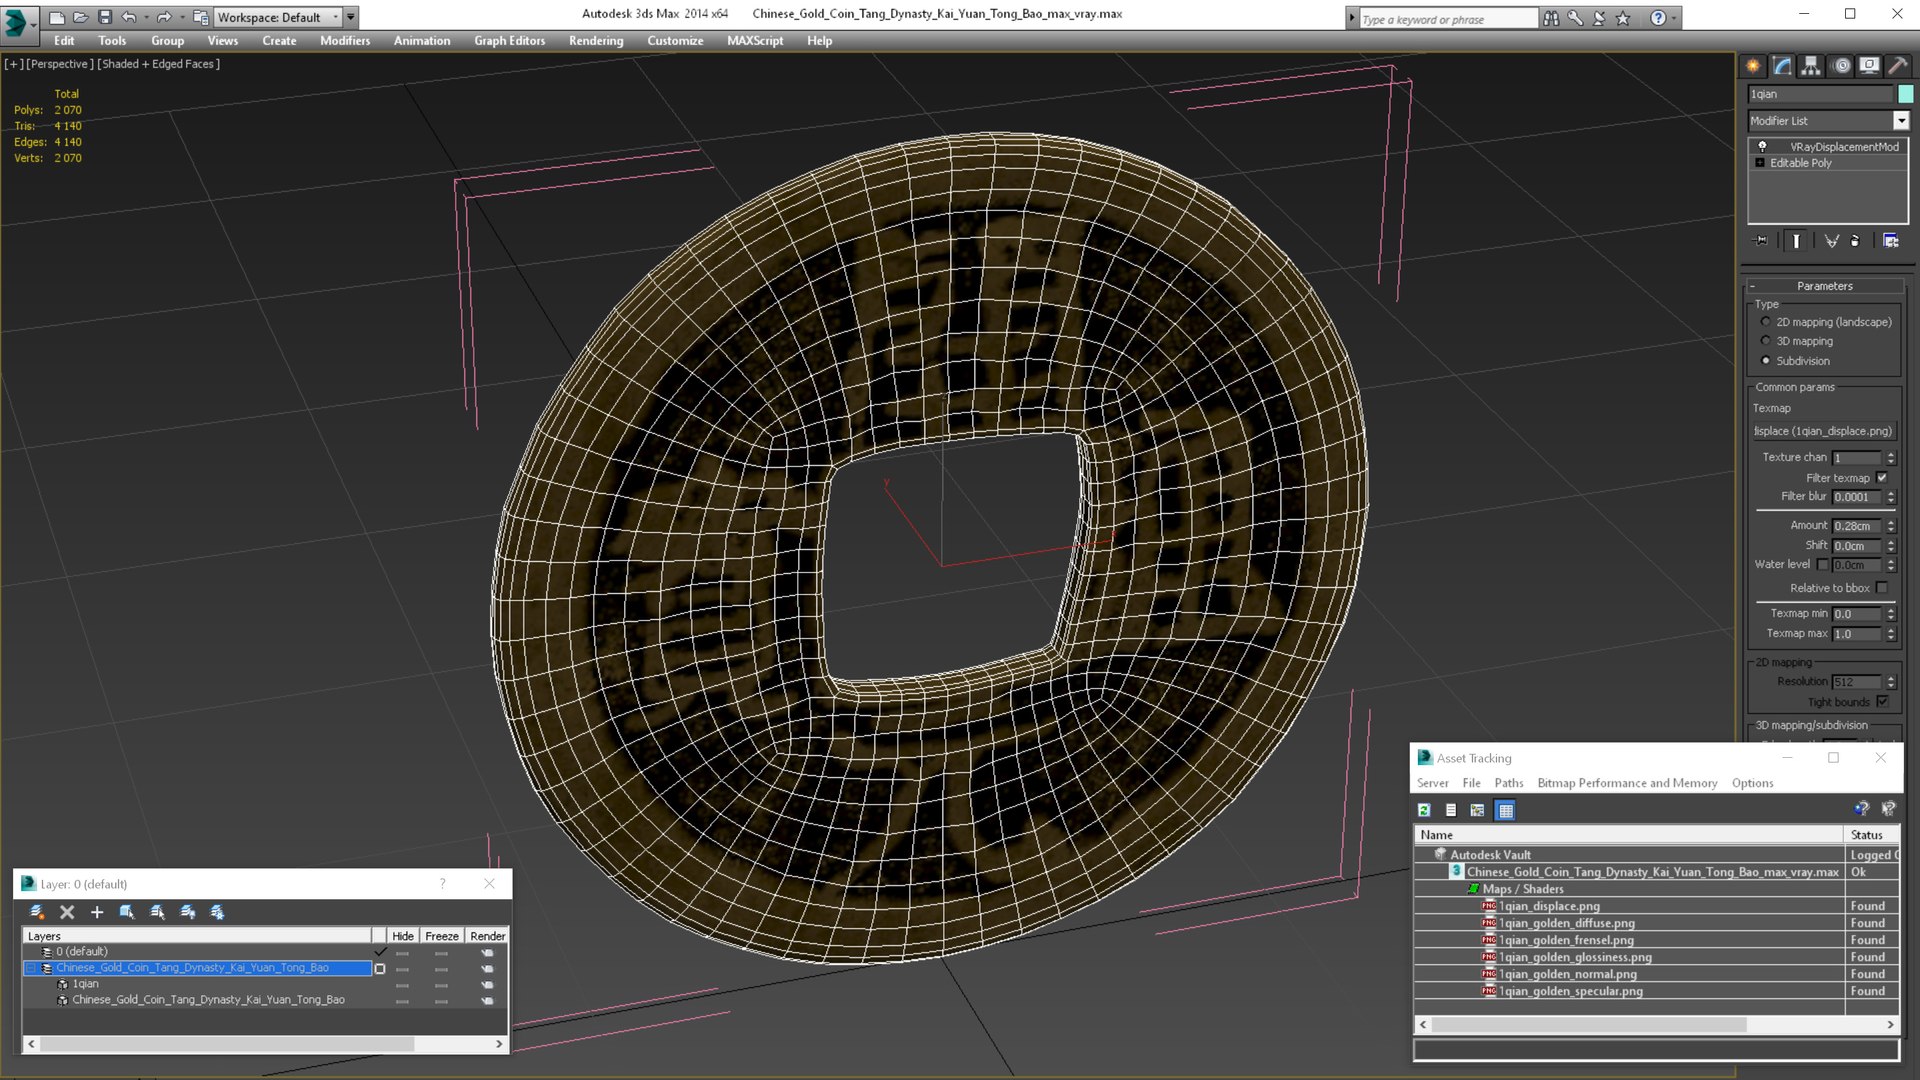
Task: Expand the Editable Poly stack entry
Action: 1760,163
